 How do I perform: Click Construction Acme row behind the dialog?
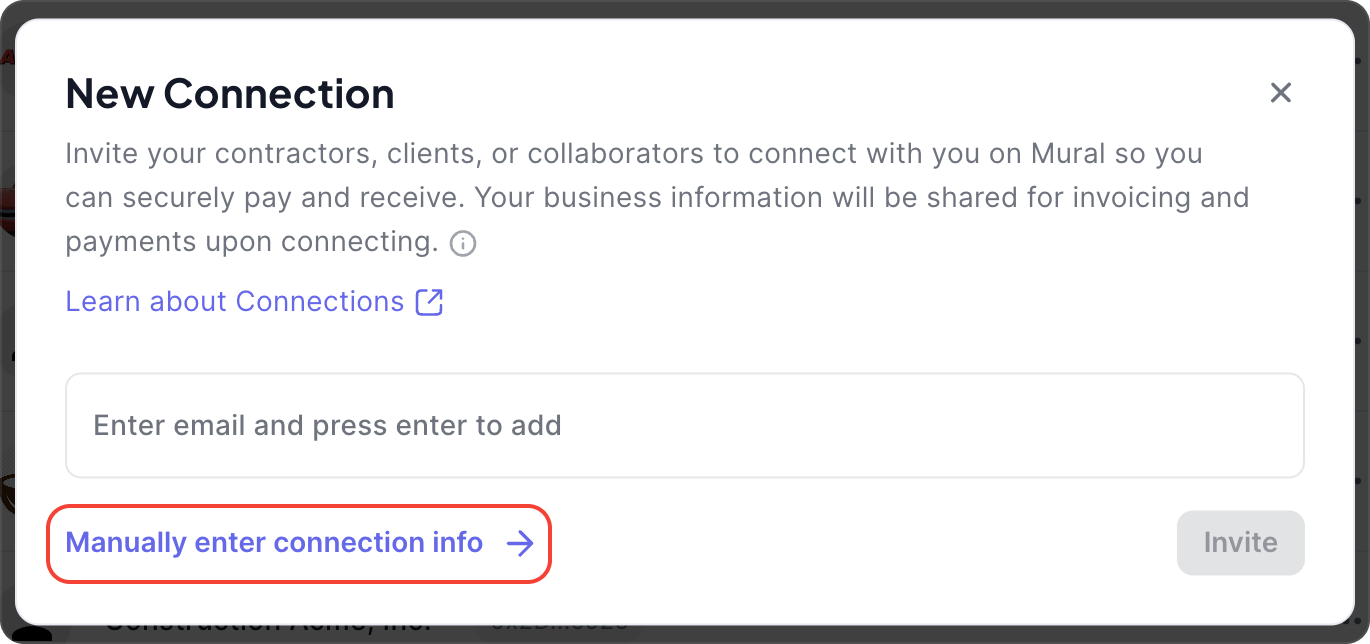click(270, 627)
